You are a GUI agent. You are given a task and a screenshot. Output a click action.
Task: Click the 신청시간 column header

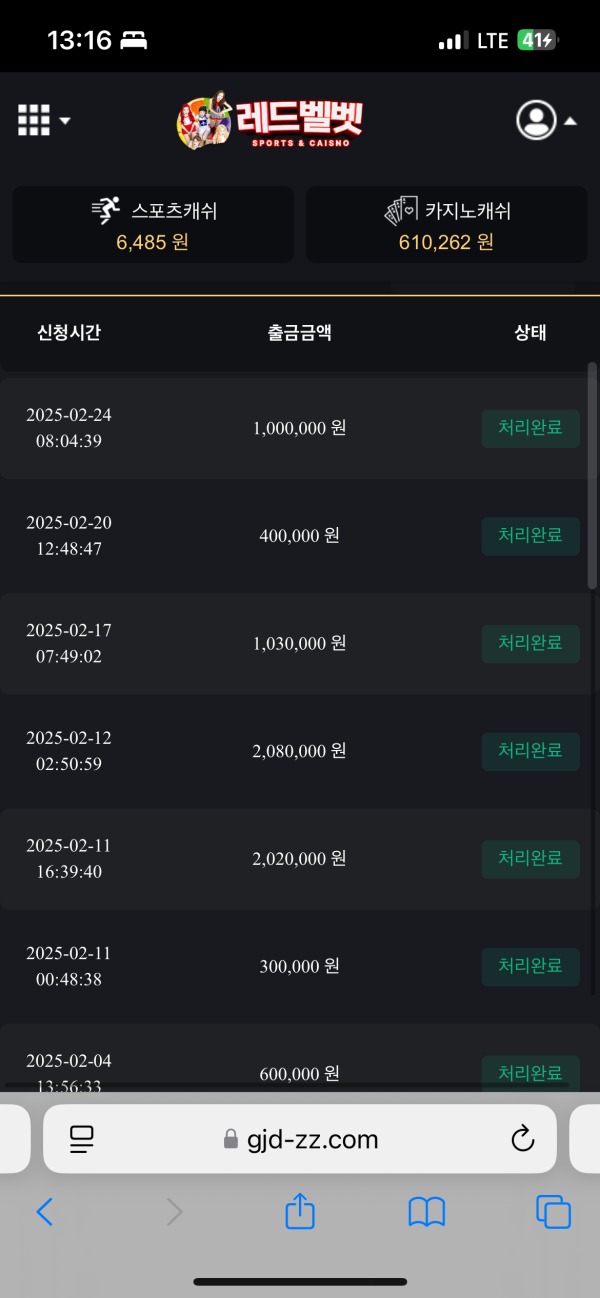pyautogui.click(x=69, y=333)
